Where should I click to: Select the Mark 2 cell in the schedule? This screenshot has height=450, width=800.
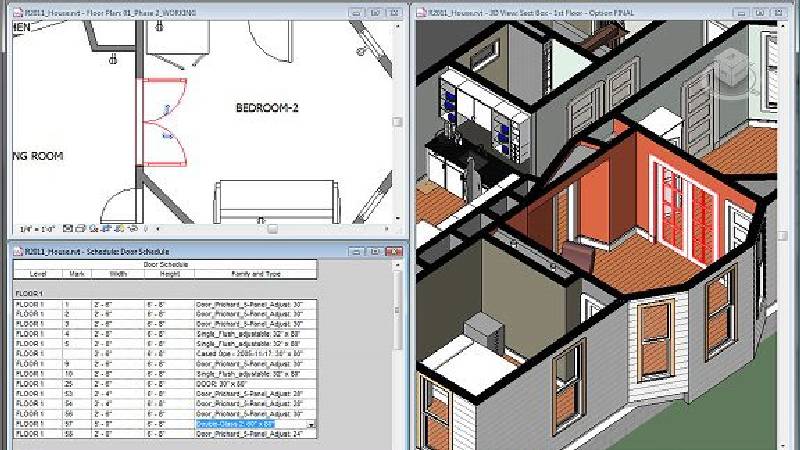tap(77, 314)
